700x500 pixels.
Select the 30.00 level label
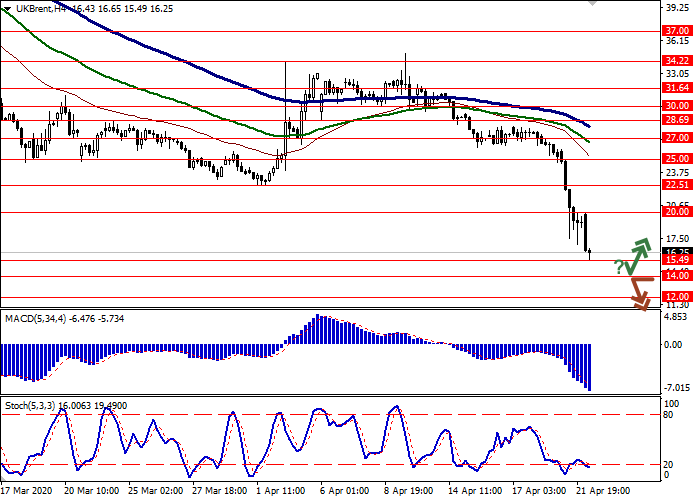[676, 105]
